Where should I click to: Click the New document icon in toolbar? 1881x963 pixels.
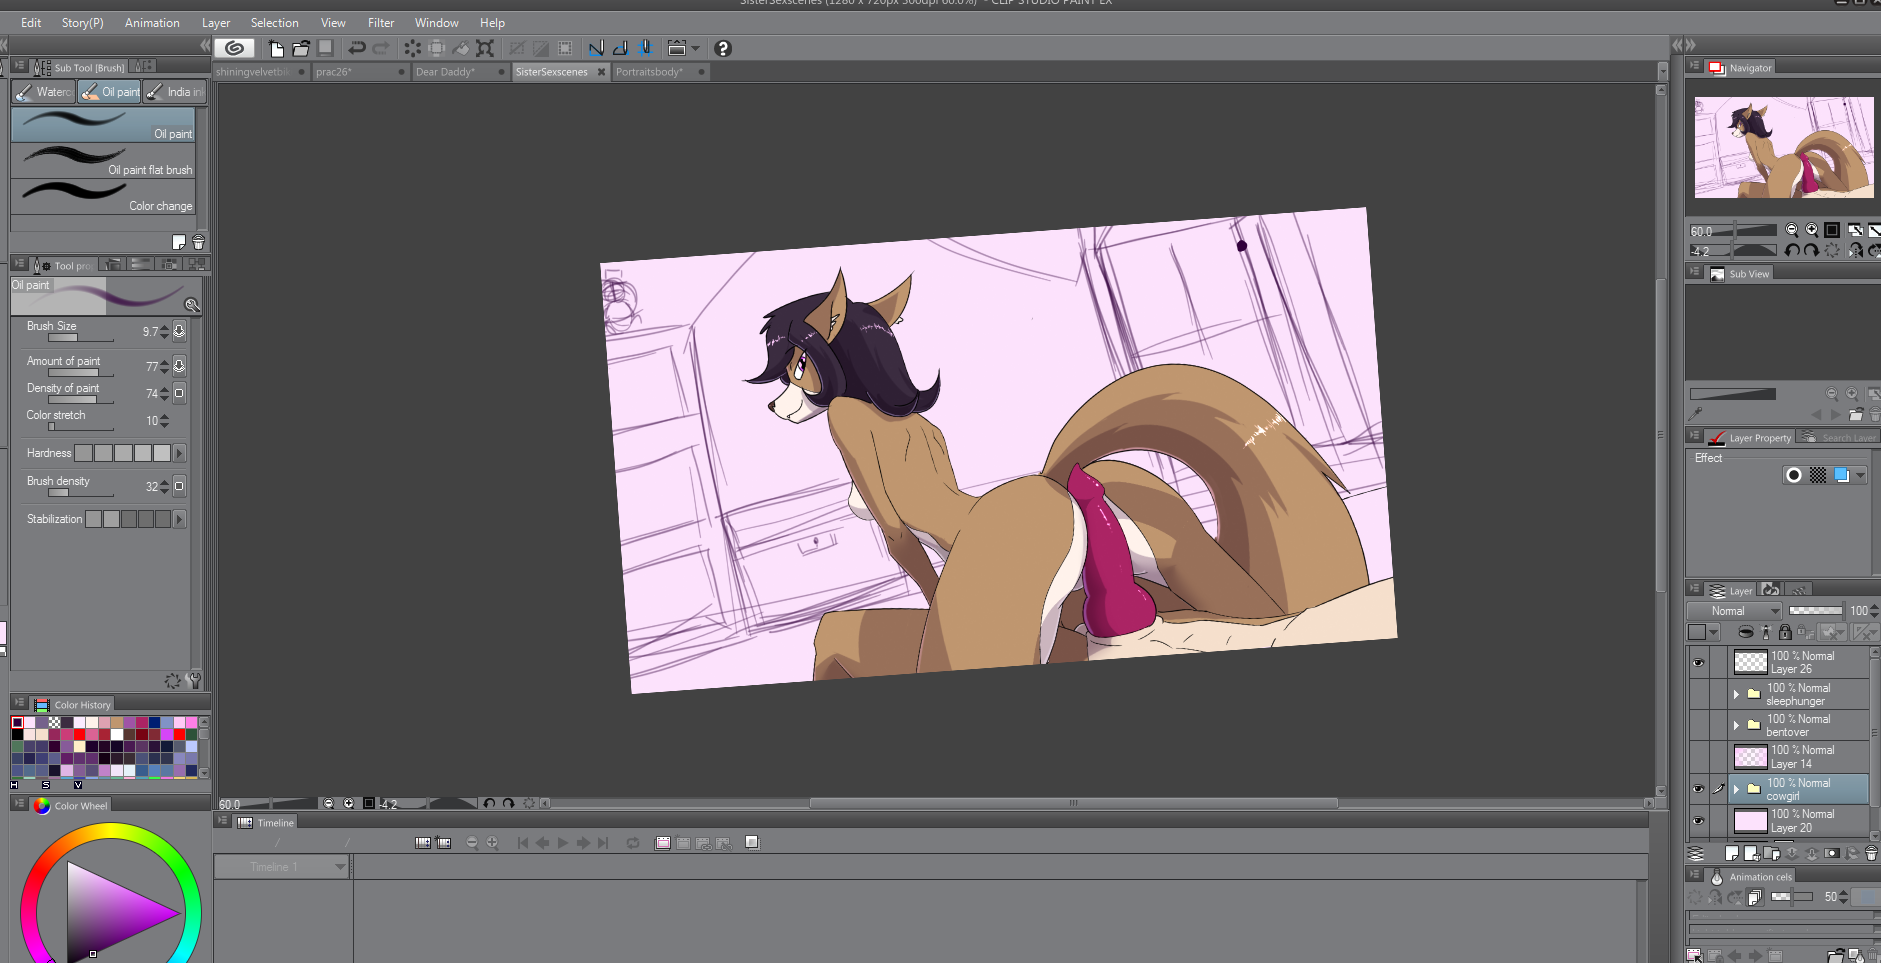(x=276, y=48)
